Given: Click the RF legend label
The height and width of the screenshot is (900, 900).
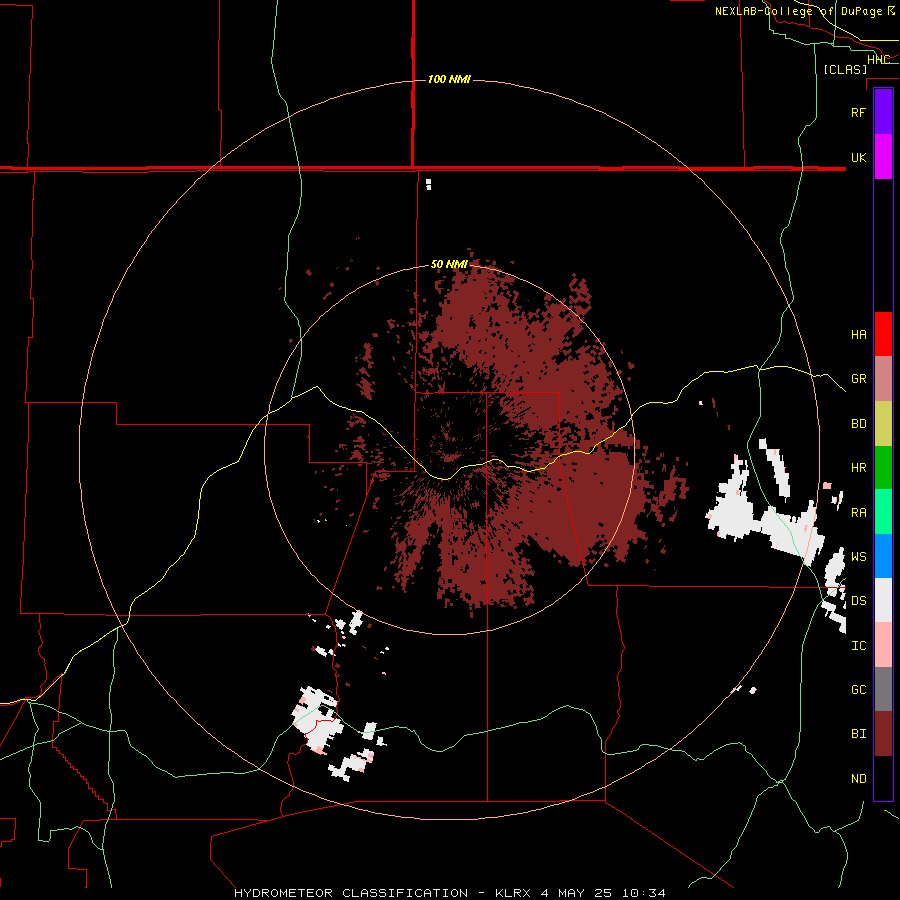Looking at the screenshot, I should (858, 112).
